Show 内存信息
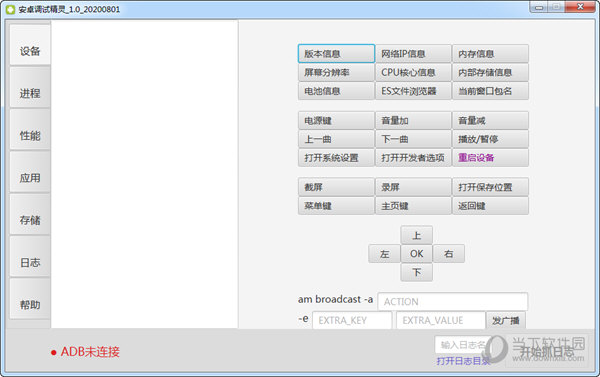This screenshot has height=377, width=600. coord(491,54)
